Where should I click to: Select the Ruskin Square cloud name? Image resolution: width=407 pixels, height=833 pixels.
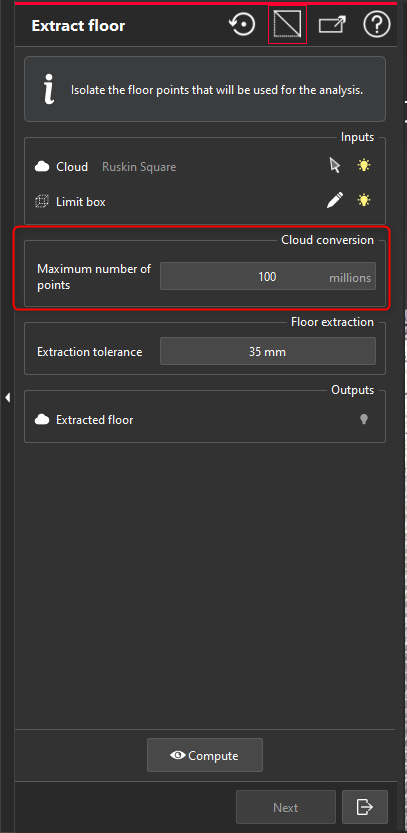pyautogui.click(x=139, y=167)
